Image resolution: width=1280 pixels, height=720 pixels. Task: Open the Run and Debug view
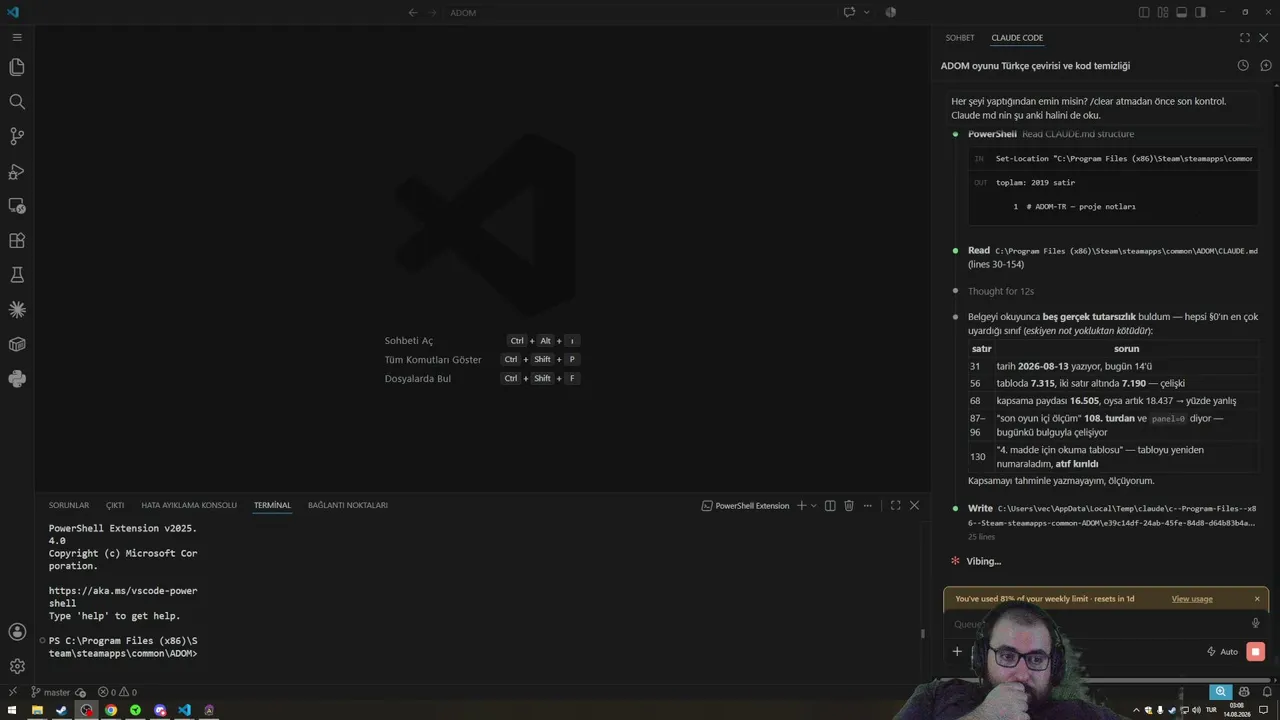(x=17, y=171)
